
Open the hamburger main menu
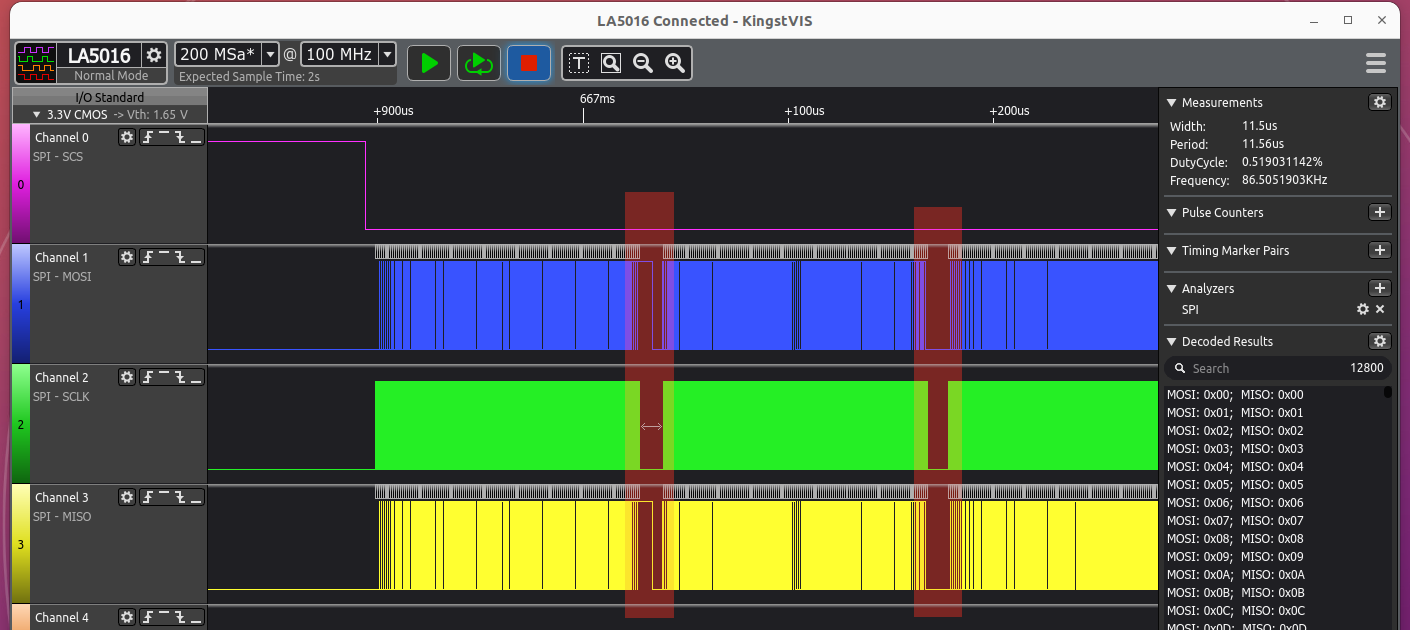click(x=1376, y=63)
